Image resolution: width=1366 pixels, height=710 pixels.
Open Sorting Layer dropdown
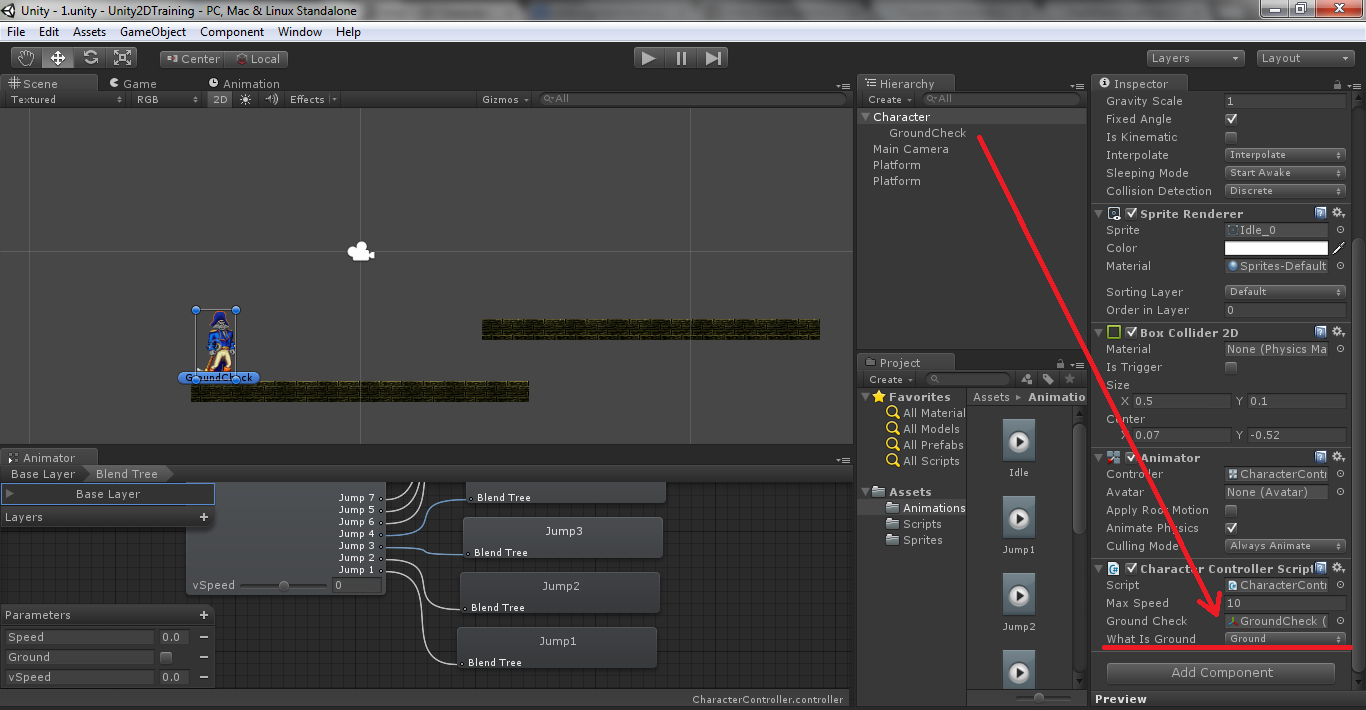tap(1285, 292)
